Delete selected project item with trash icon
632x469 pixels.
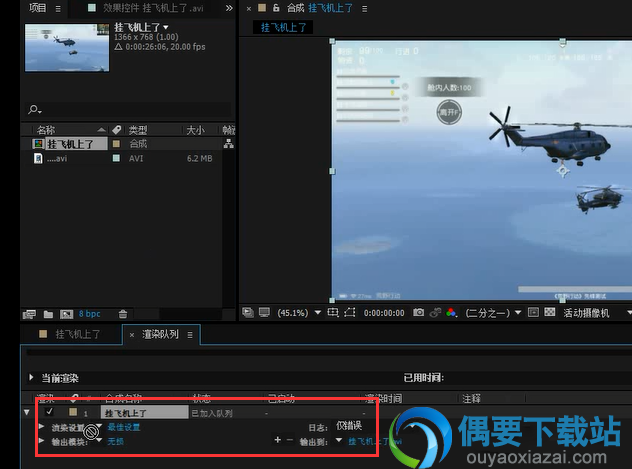pos(123,314)
